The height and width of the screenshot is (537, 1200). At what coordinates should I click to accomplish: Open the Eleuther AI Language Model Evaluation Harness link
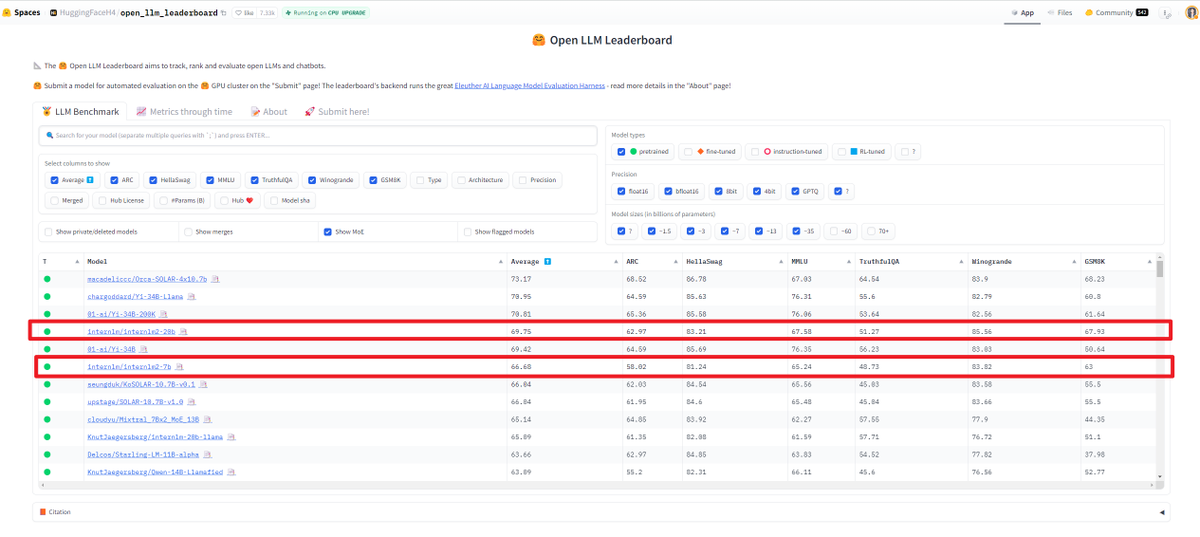pyautogui.click(x=530, y=86)
